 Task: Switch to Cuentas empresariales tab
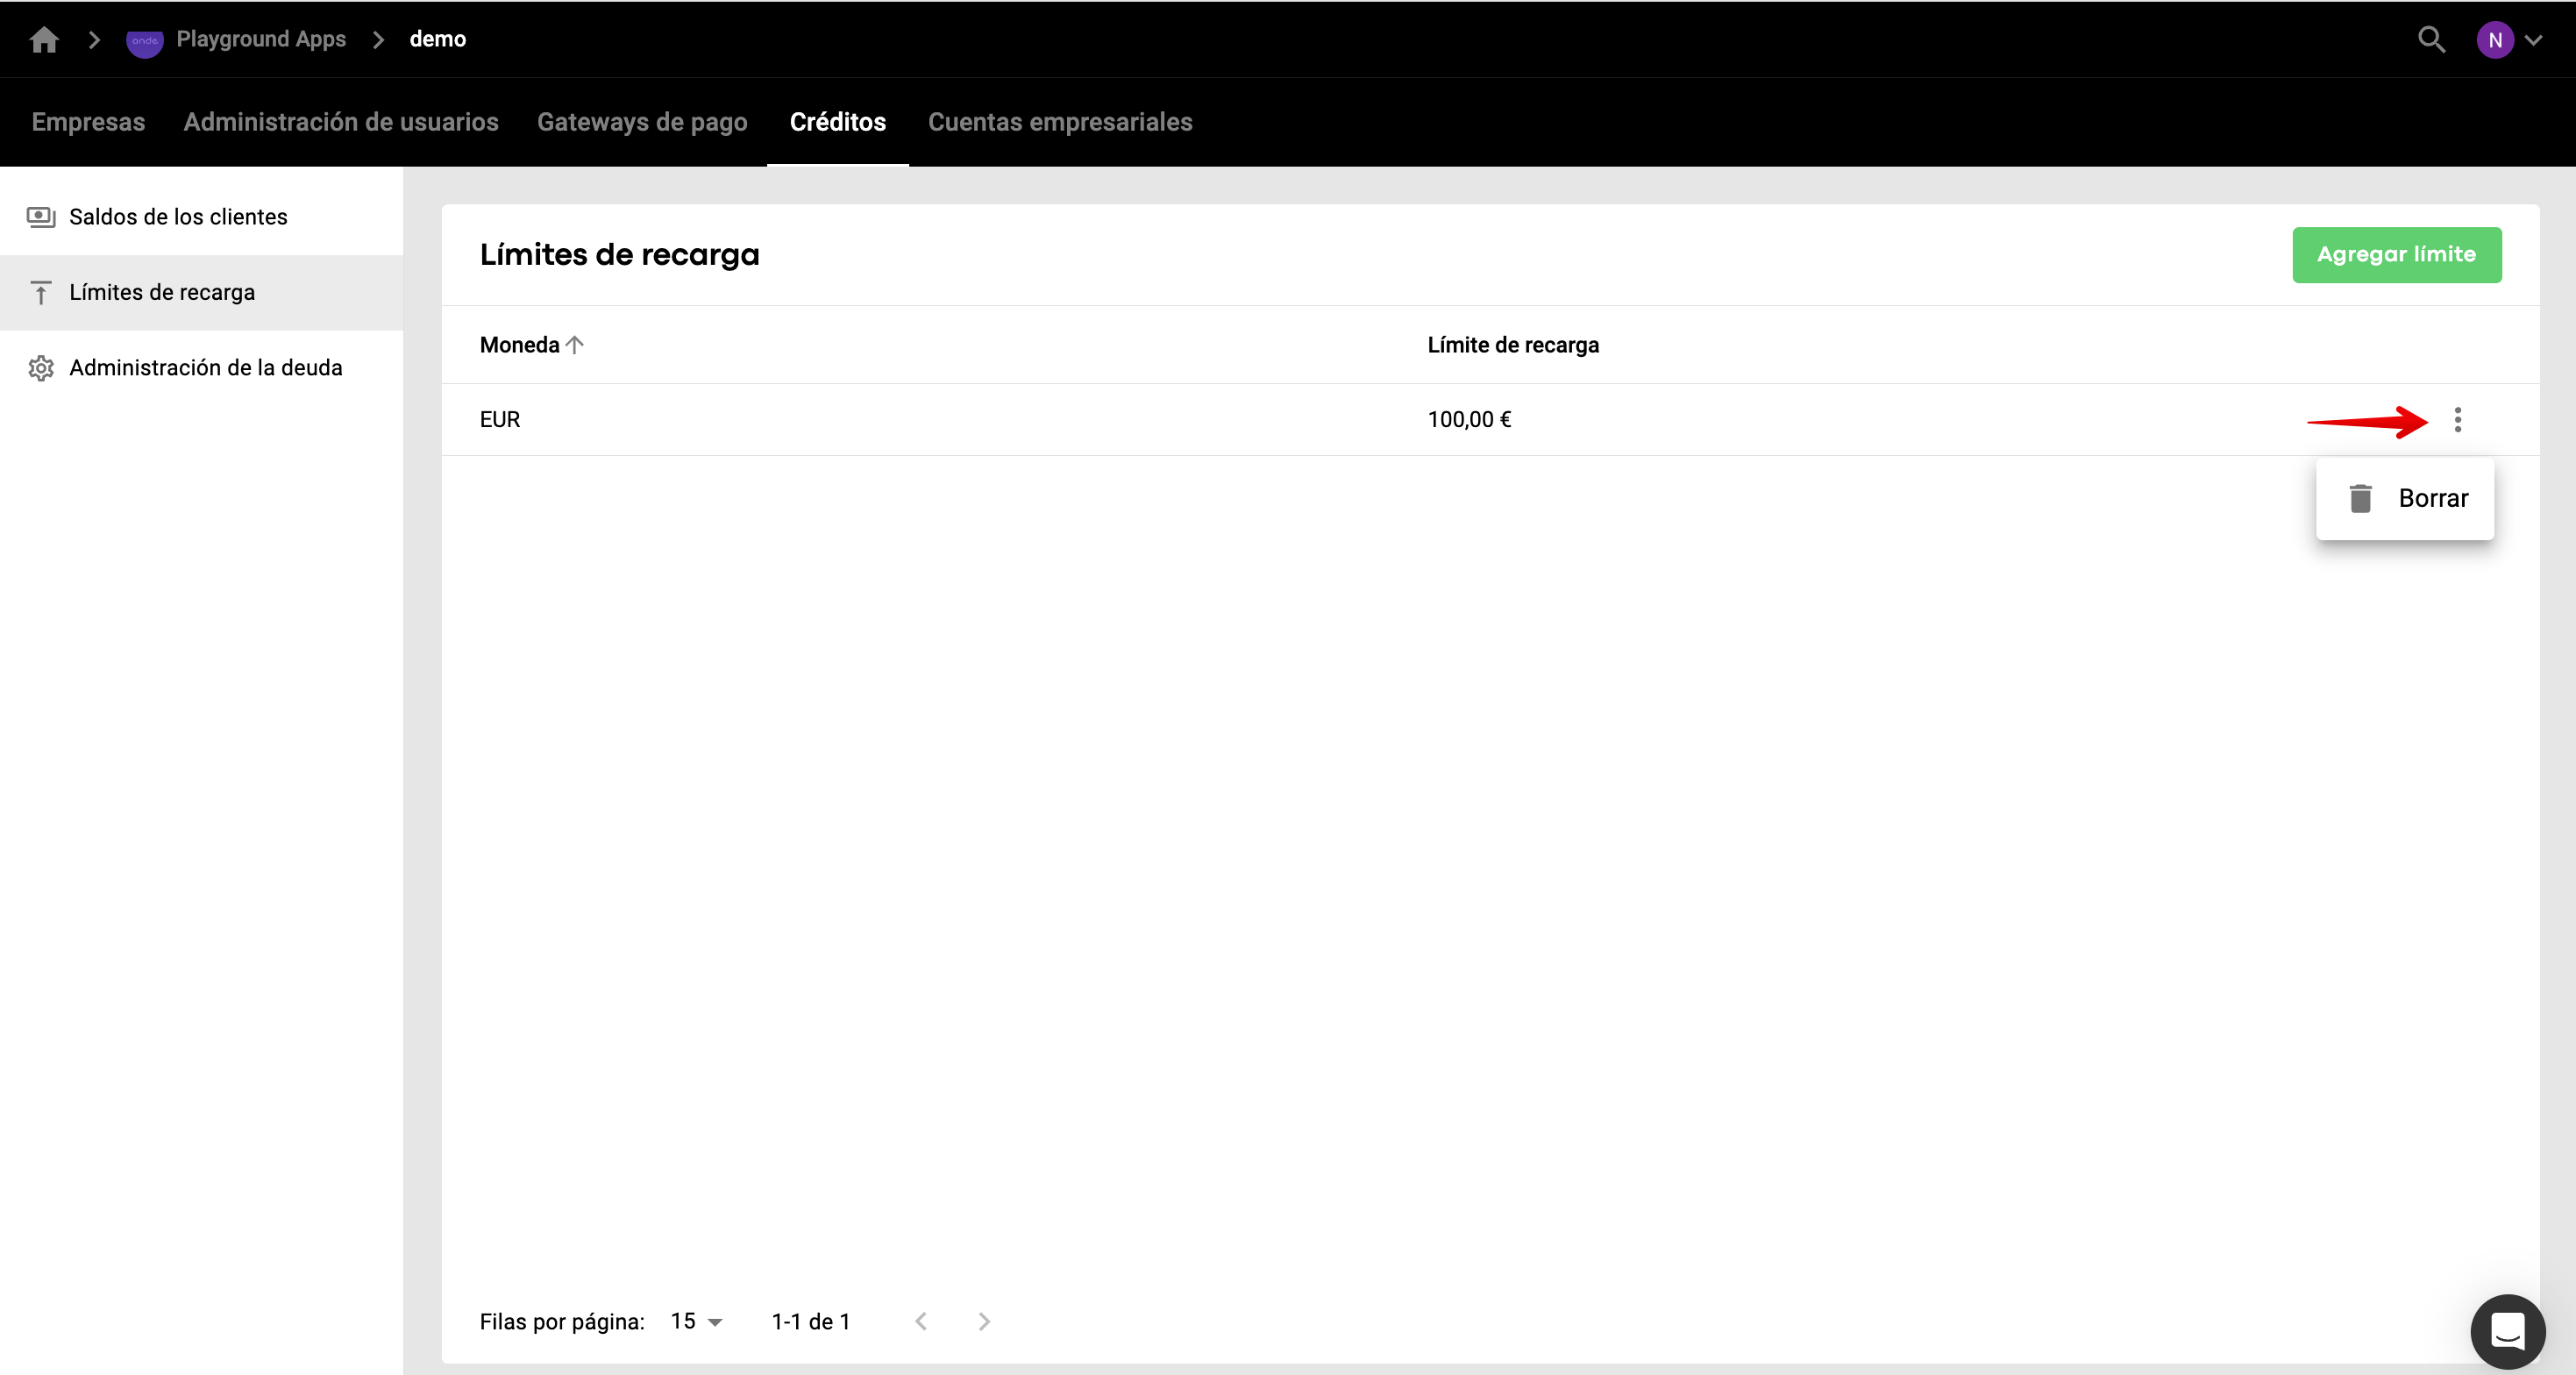1060,122
